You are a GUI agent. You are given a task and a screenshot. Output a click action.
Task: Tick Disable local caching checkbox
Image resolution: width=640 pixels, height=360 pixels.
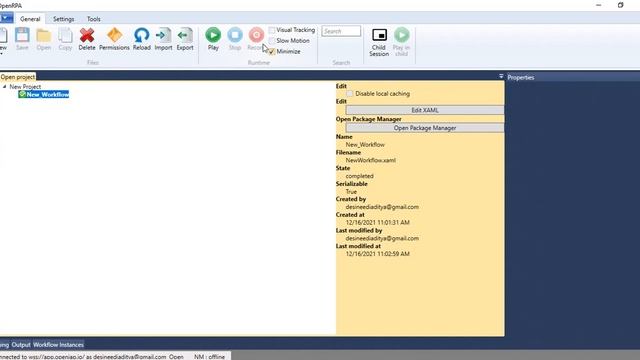[350, 93]
